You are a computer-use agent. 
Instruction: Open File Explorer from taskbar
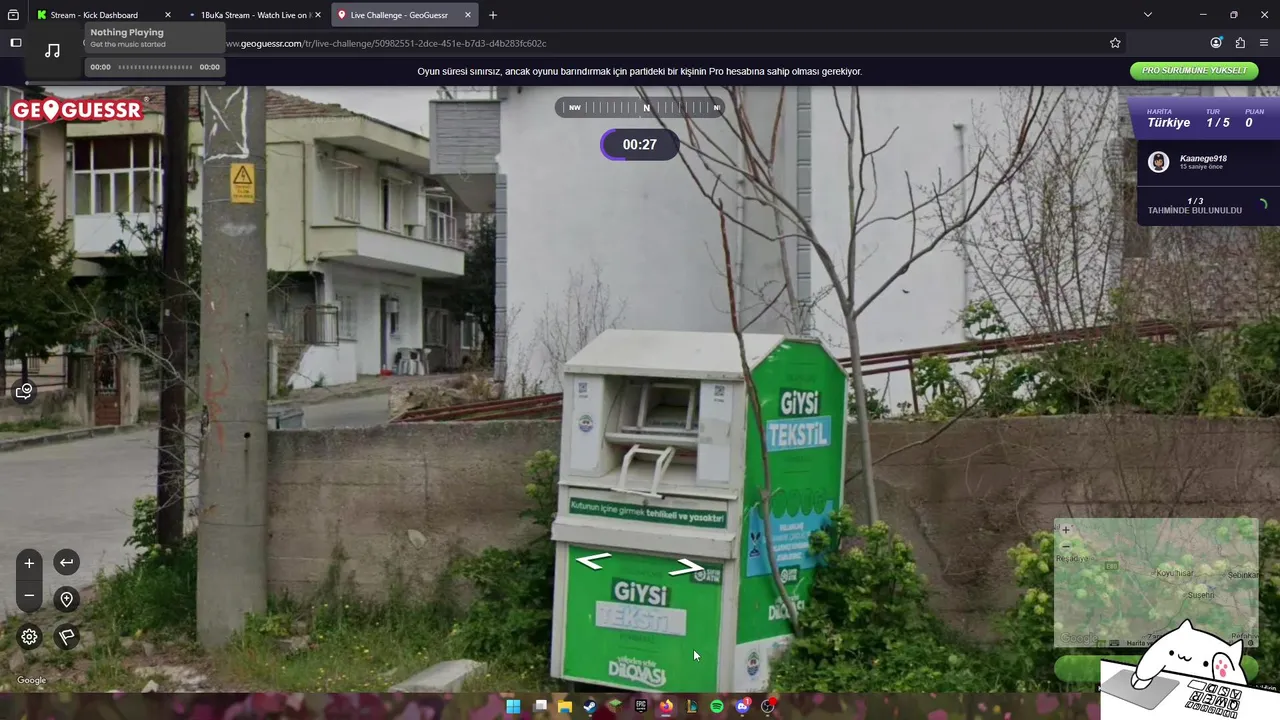tap(565, 706)
